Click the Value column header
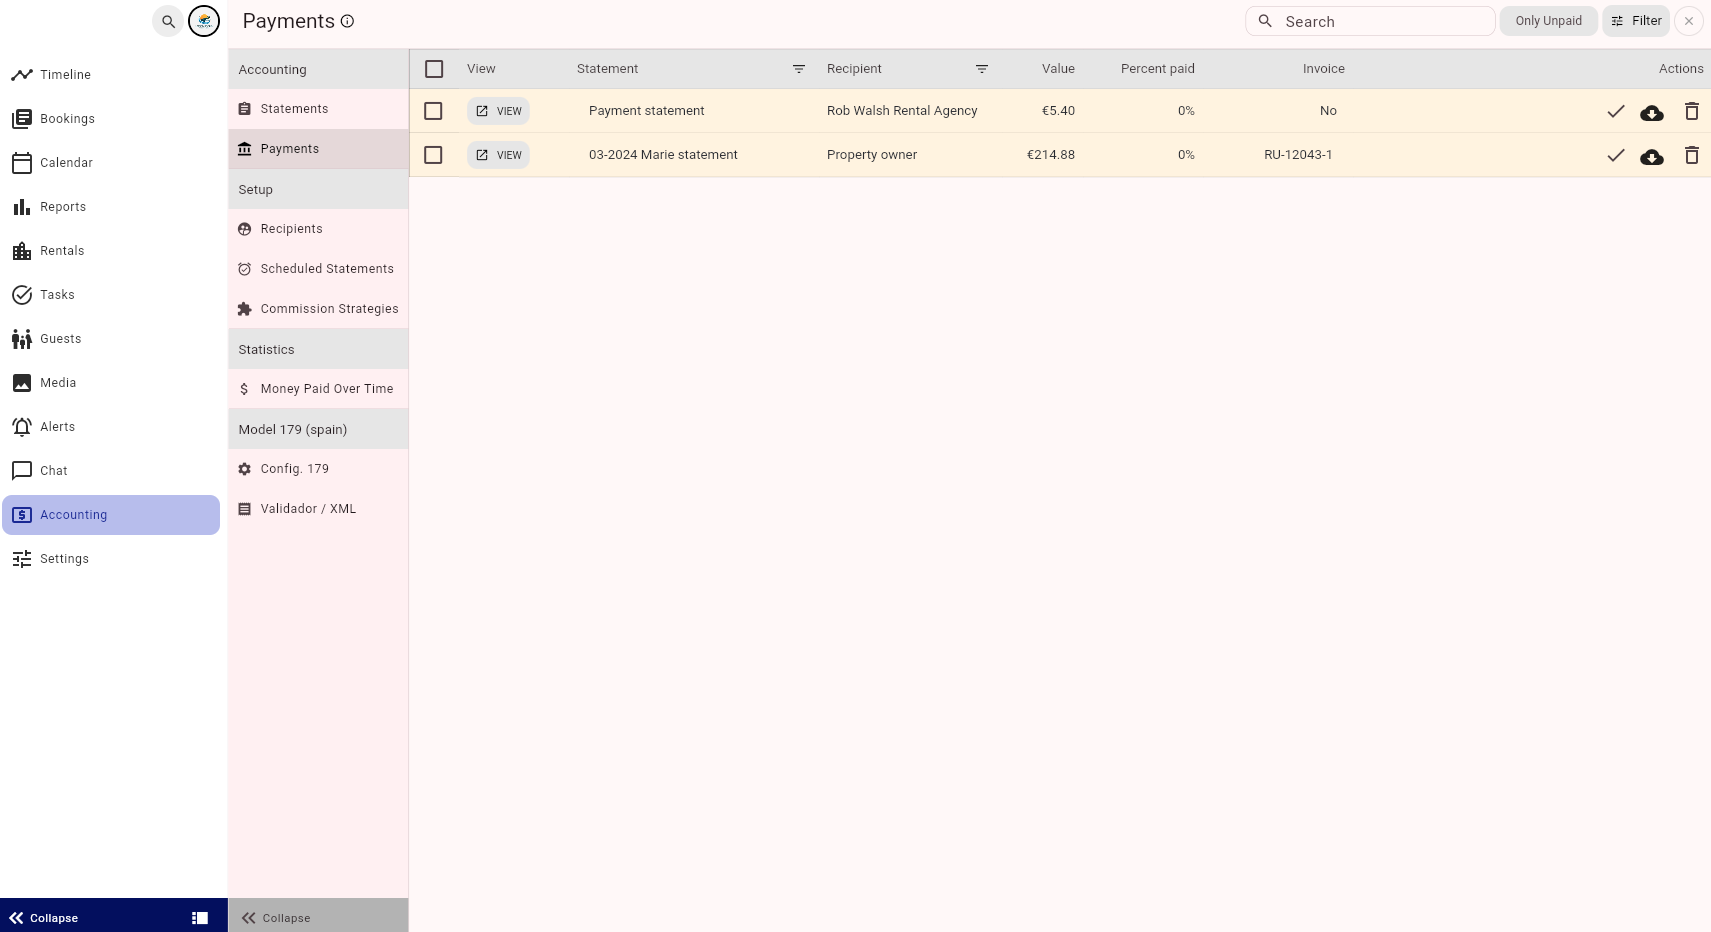 [x=1058, y=69]
